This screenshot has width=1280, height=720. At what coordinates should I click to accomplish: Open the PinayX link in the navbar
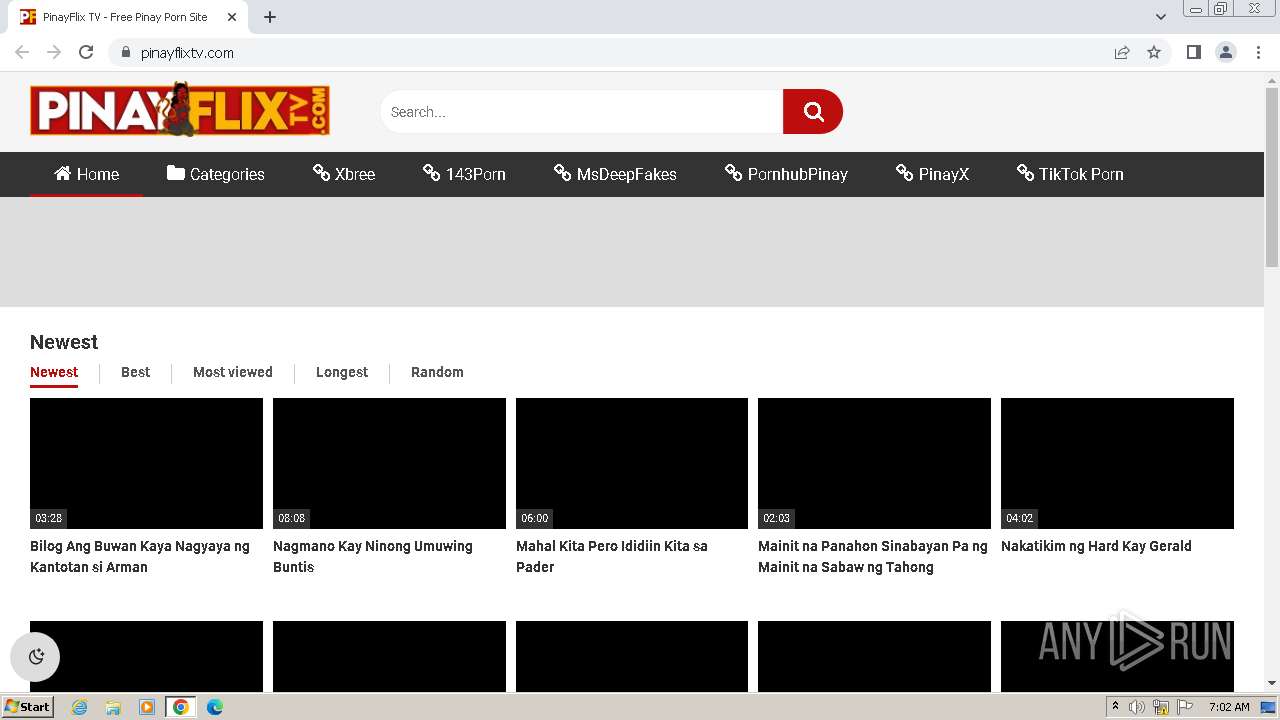coord(933,174)
